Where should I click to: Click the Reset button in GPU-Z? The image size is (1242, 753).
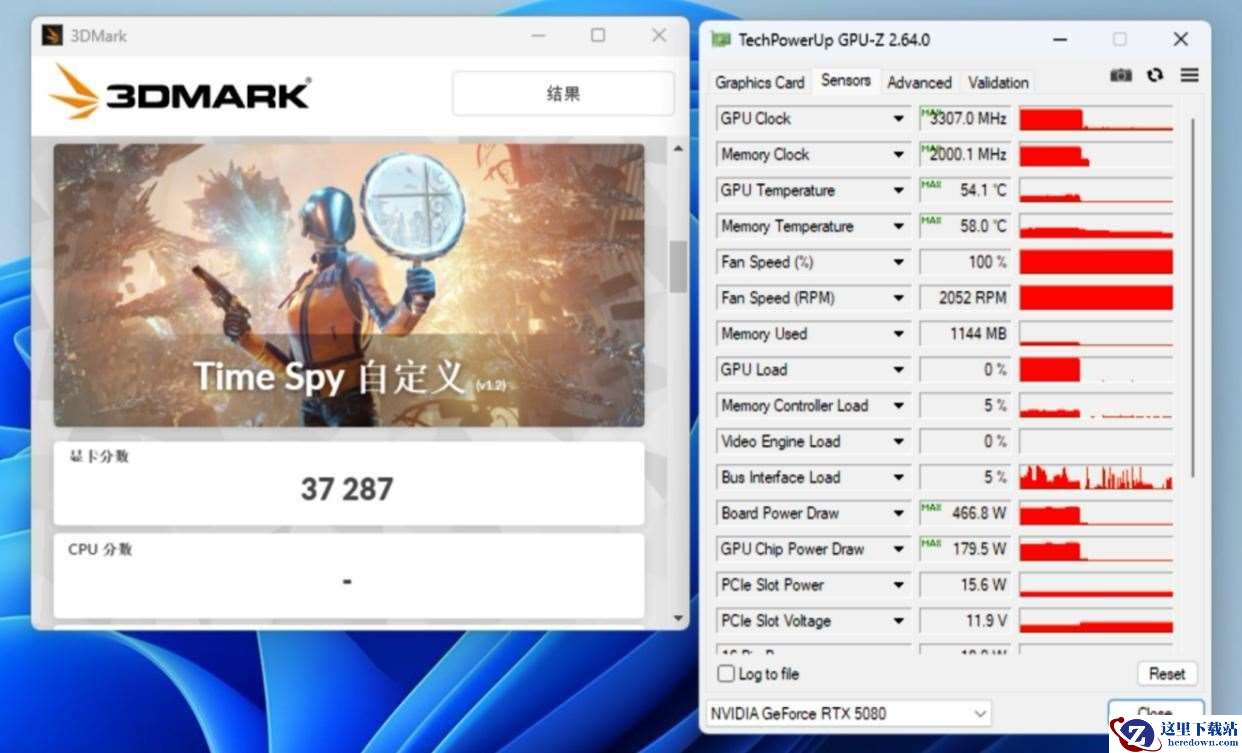coord(1166,674)
